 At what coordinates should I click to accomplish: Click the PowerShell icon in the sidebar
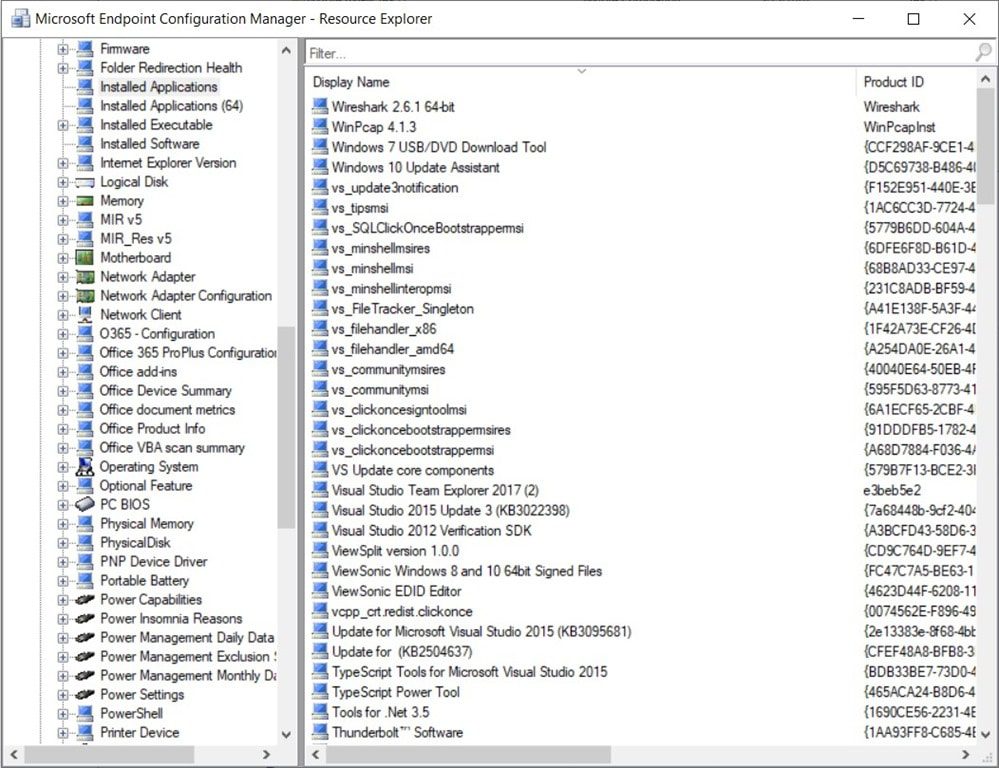88,714
